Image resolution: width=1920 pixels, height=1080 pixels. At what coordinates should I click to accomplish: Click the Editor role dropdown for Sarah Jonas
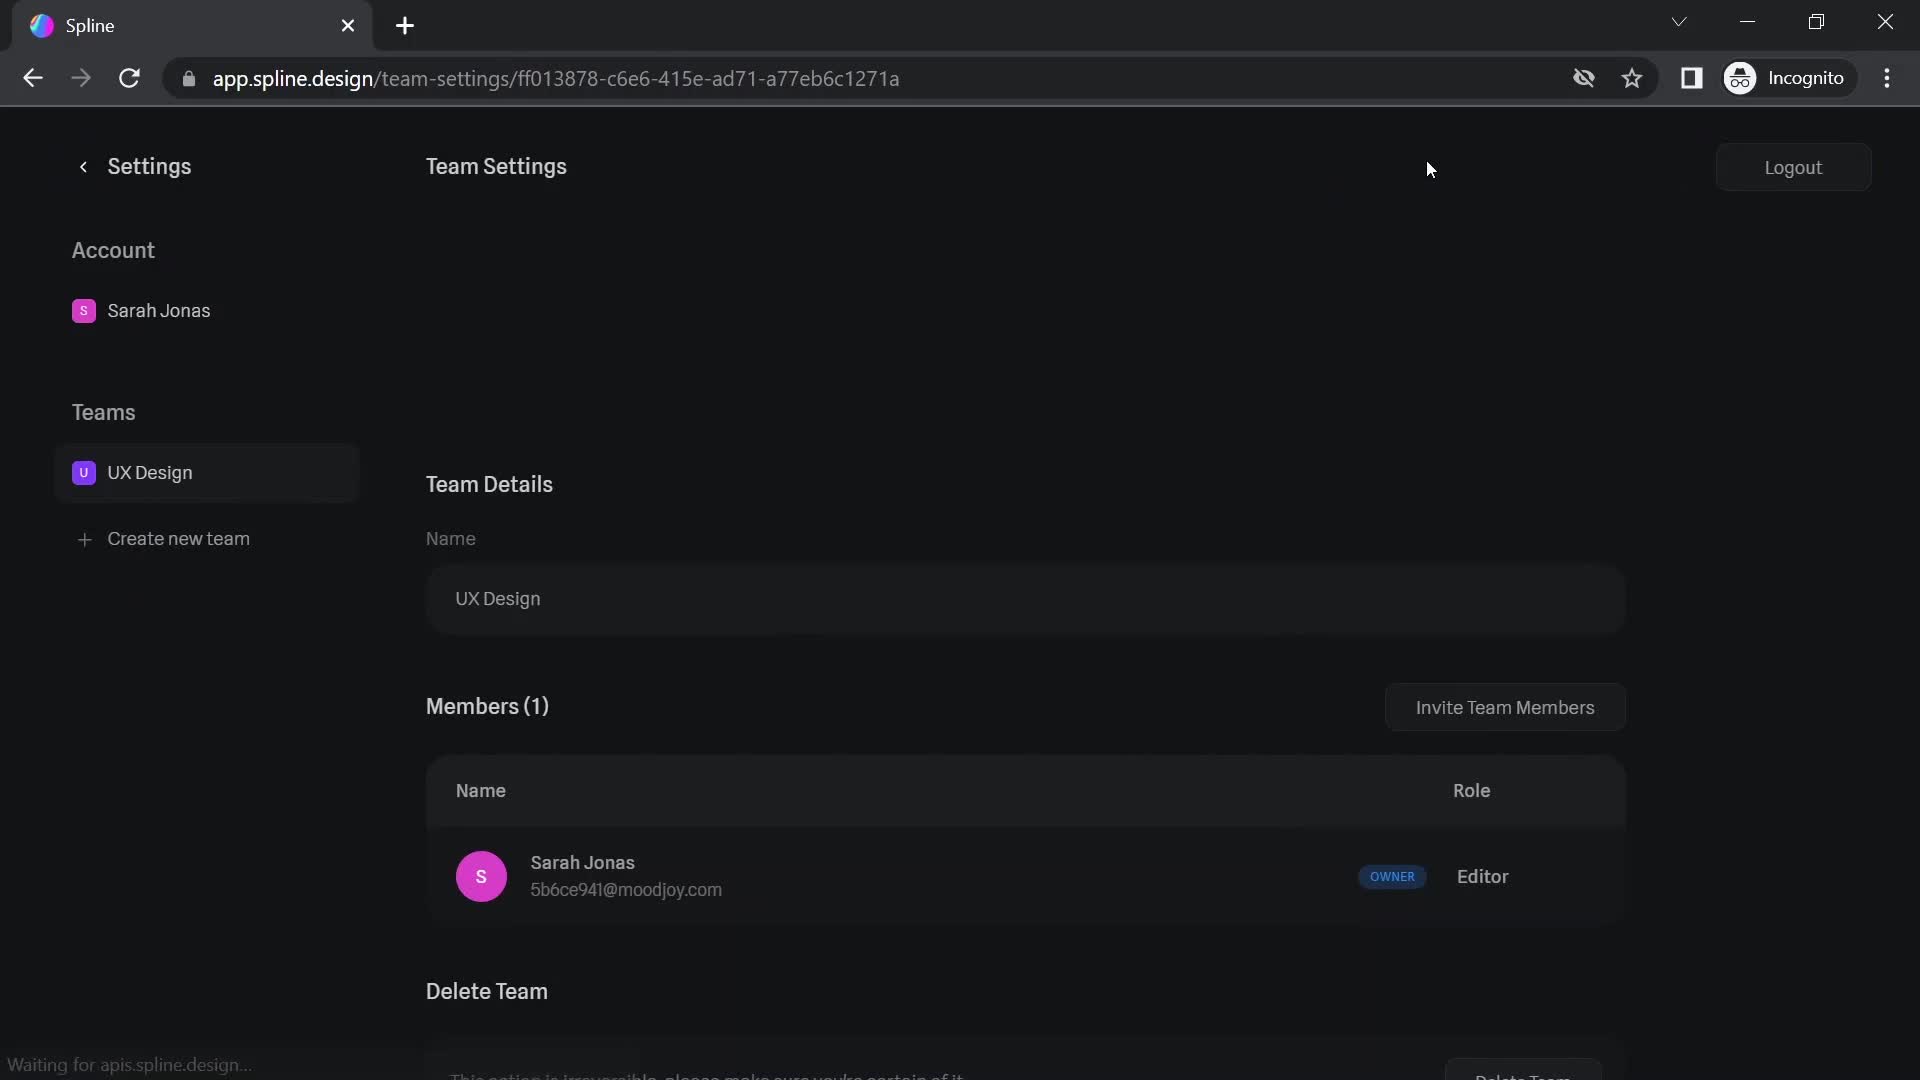coord(1482,876)
